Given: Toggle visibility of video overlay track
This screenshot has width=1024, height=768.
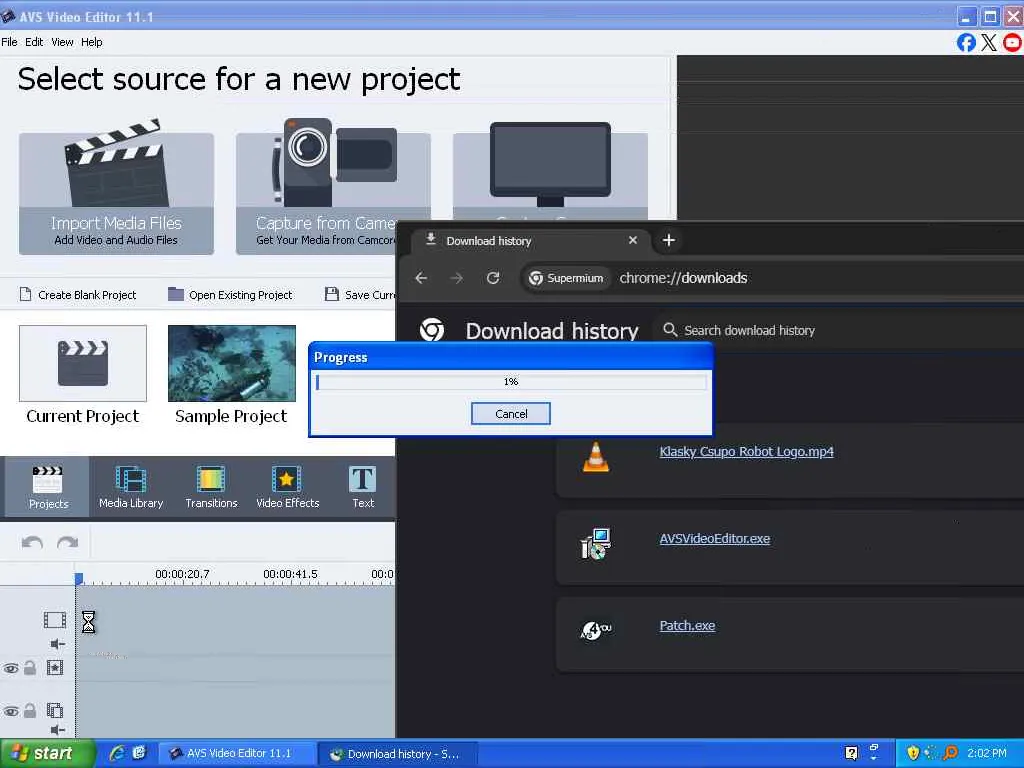Looking at the screenshot, I should click(x=11, y=711).
